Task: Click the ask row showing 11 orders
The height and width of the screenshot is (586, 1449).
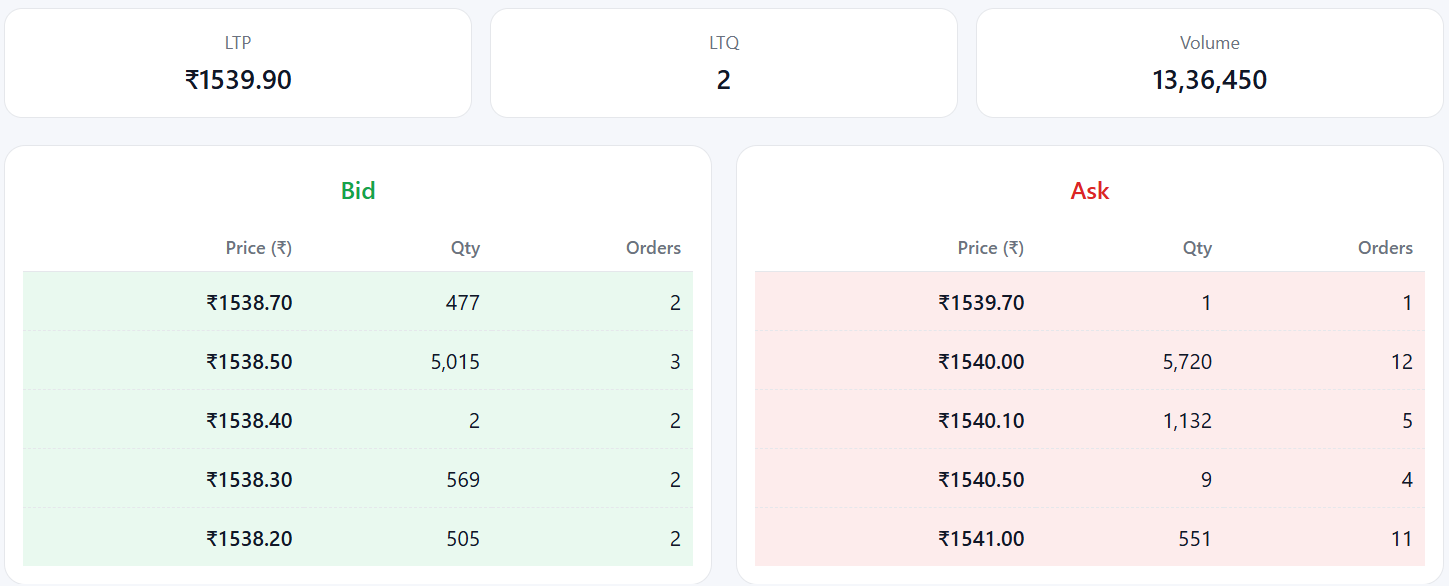Action: 1090,538
